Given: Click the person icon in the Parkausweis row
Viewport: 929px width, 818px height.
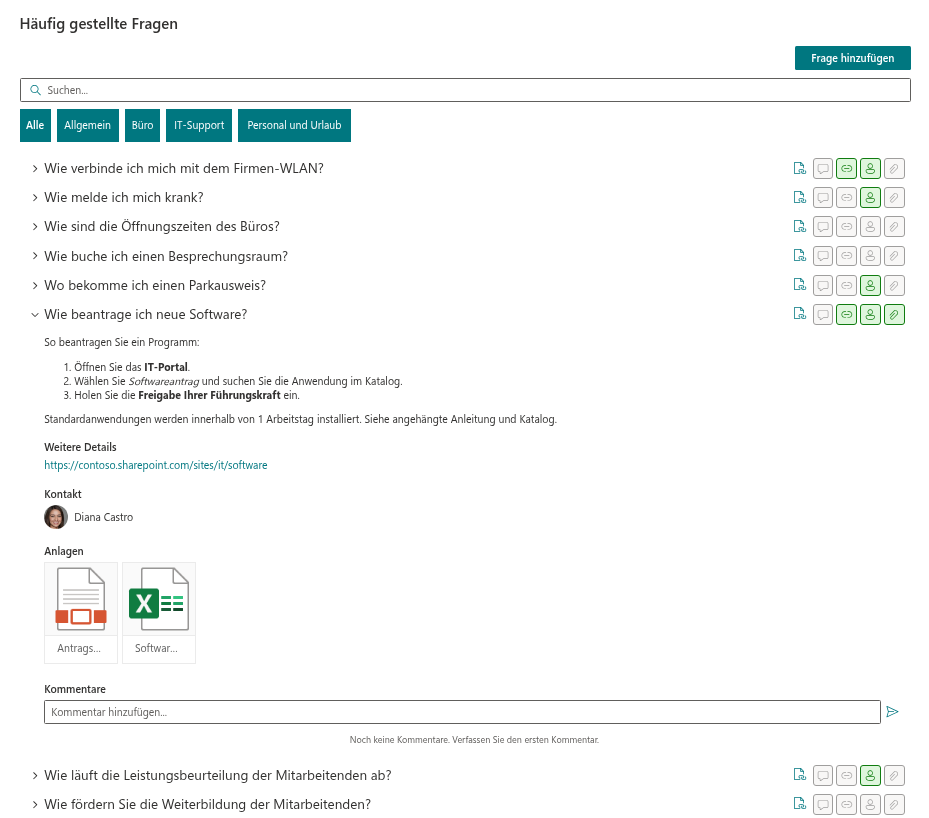Looking at the screenshot, I should coord(870,286).
